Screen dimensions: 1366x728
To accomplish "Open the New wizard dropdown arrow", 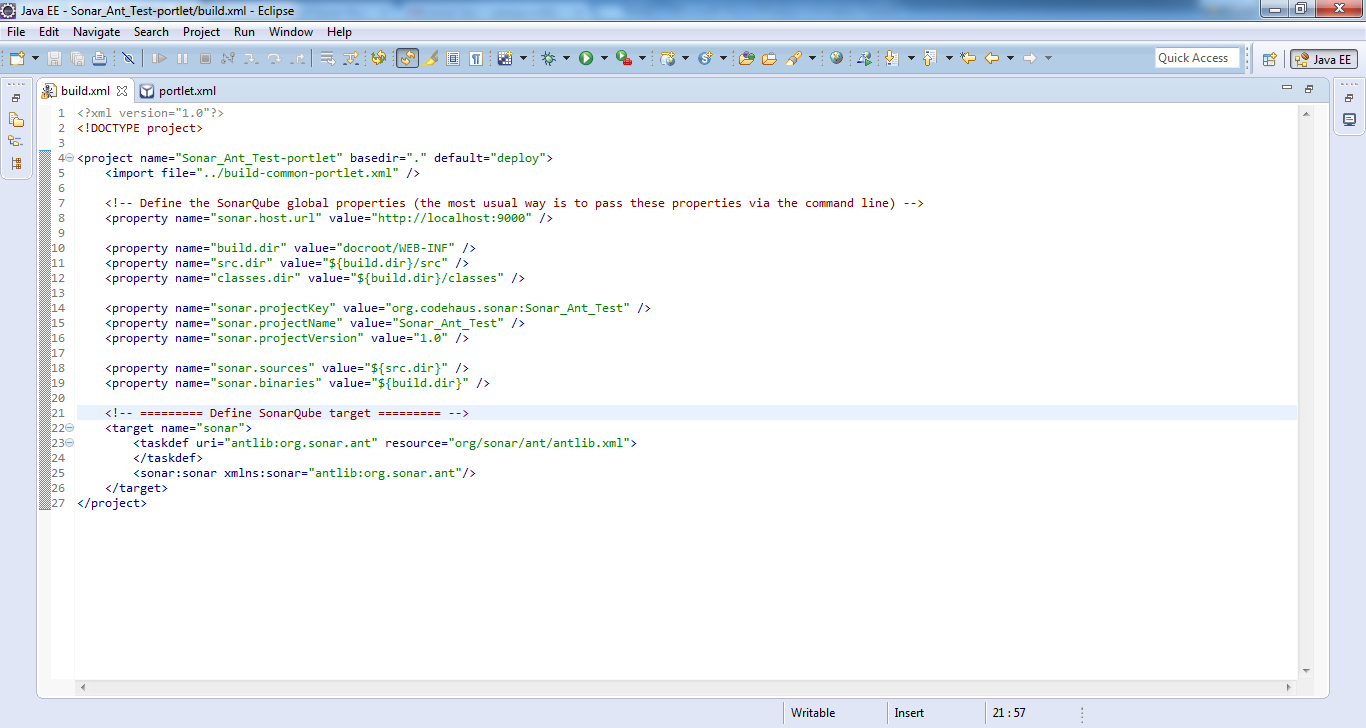I will click(35, 58).
